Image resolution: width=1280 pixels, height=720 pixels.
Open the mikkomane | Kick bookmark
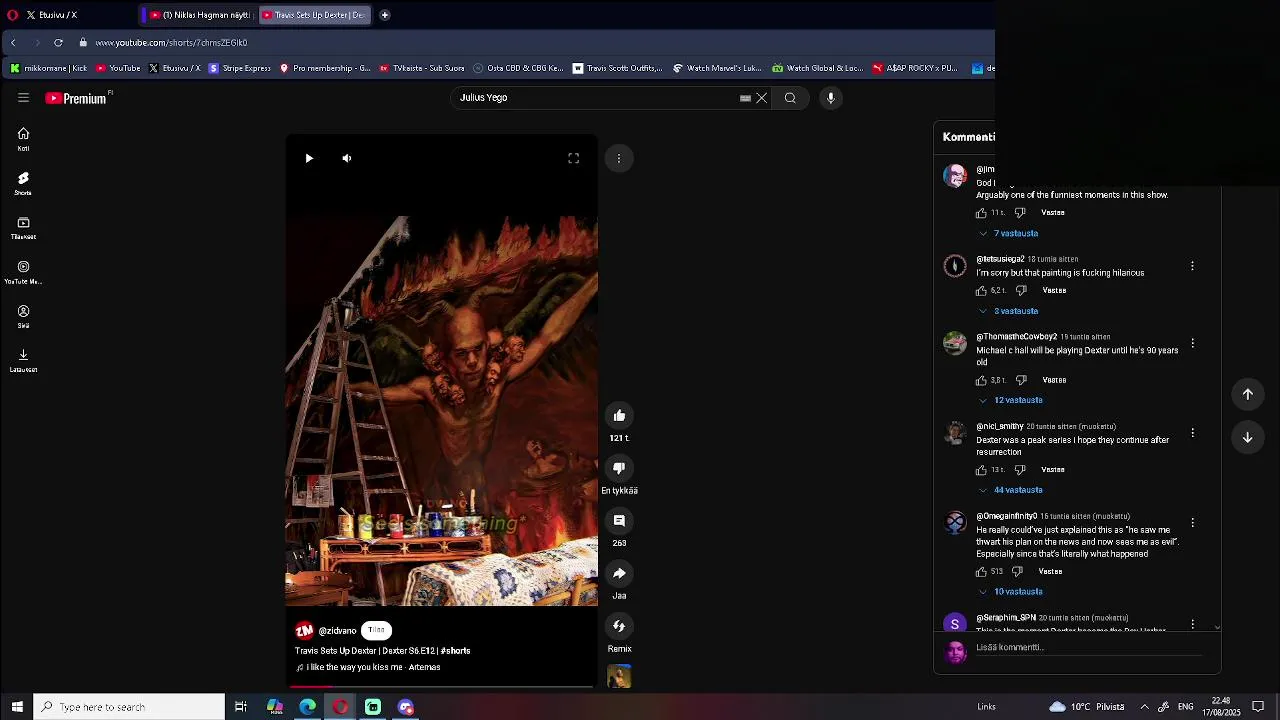(x=49, y=68)
